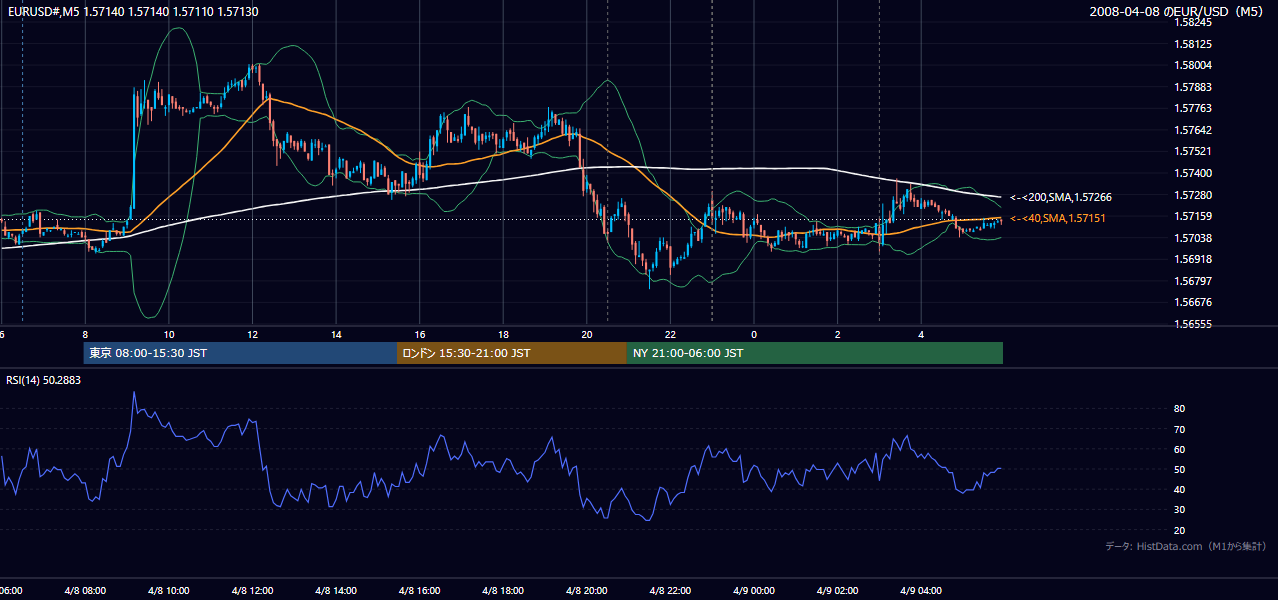Click the bottom date label 4/8 14:00
This screenshot has width=1278, height=600.
[335, 590]
